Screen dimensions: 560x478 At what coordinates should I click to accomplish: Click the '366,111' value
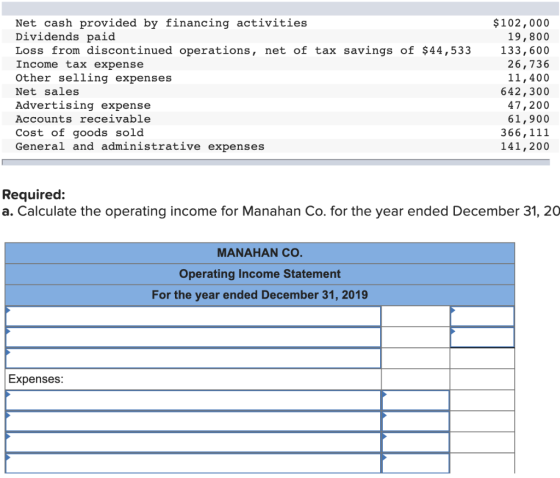tap(525, 133)
